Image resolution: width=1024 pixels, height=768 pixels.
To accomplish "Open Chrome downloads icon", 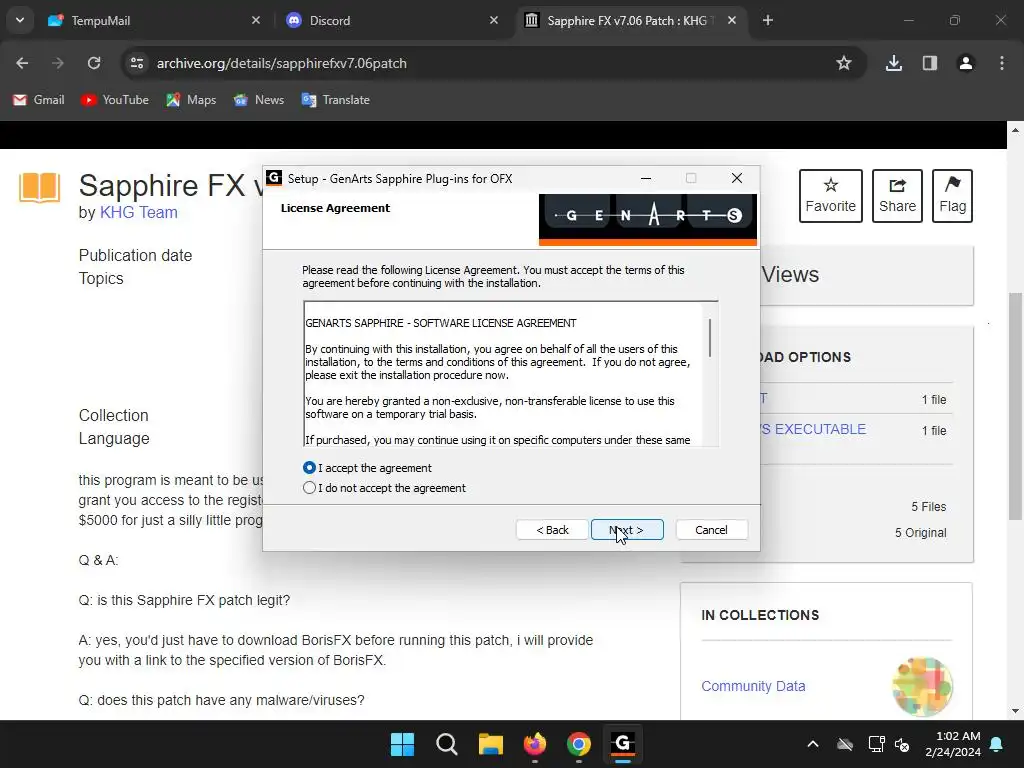I will tap(894, 63).
